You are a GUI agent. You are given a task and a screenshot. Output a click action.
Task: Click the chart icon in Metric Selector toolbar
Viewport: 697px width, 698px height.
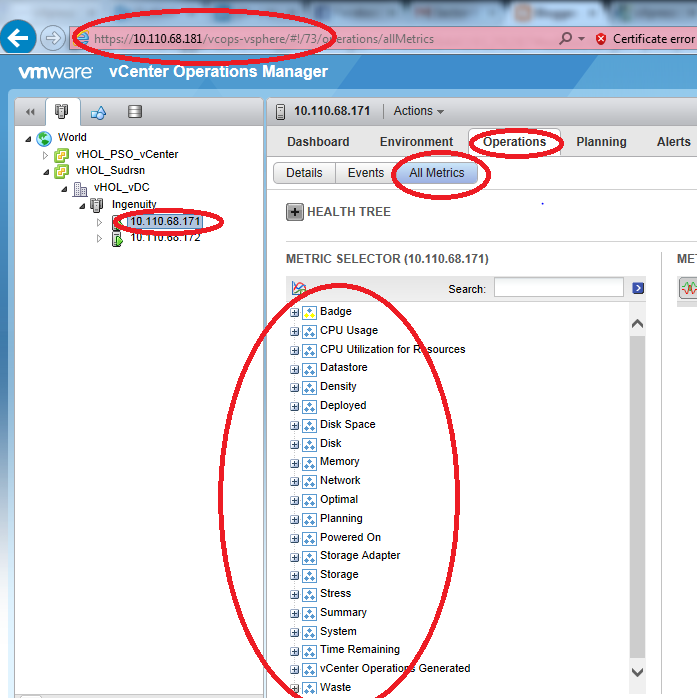click(298, 288)
